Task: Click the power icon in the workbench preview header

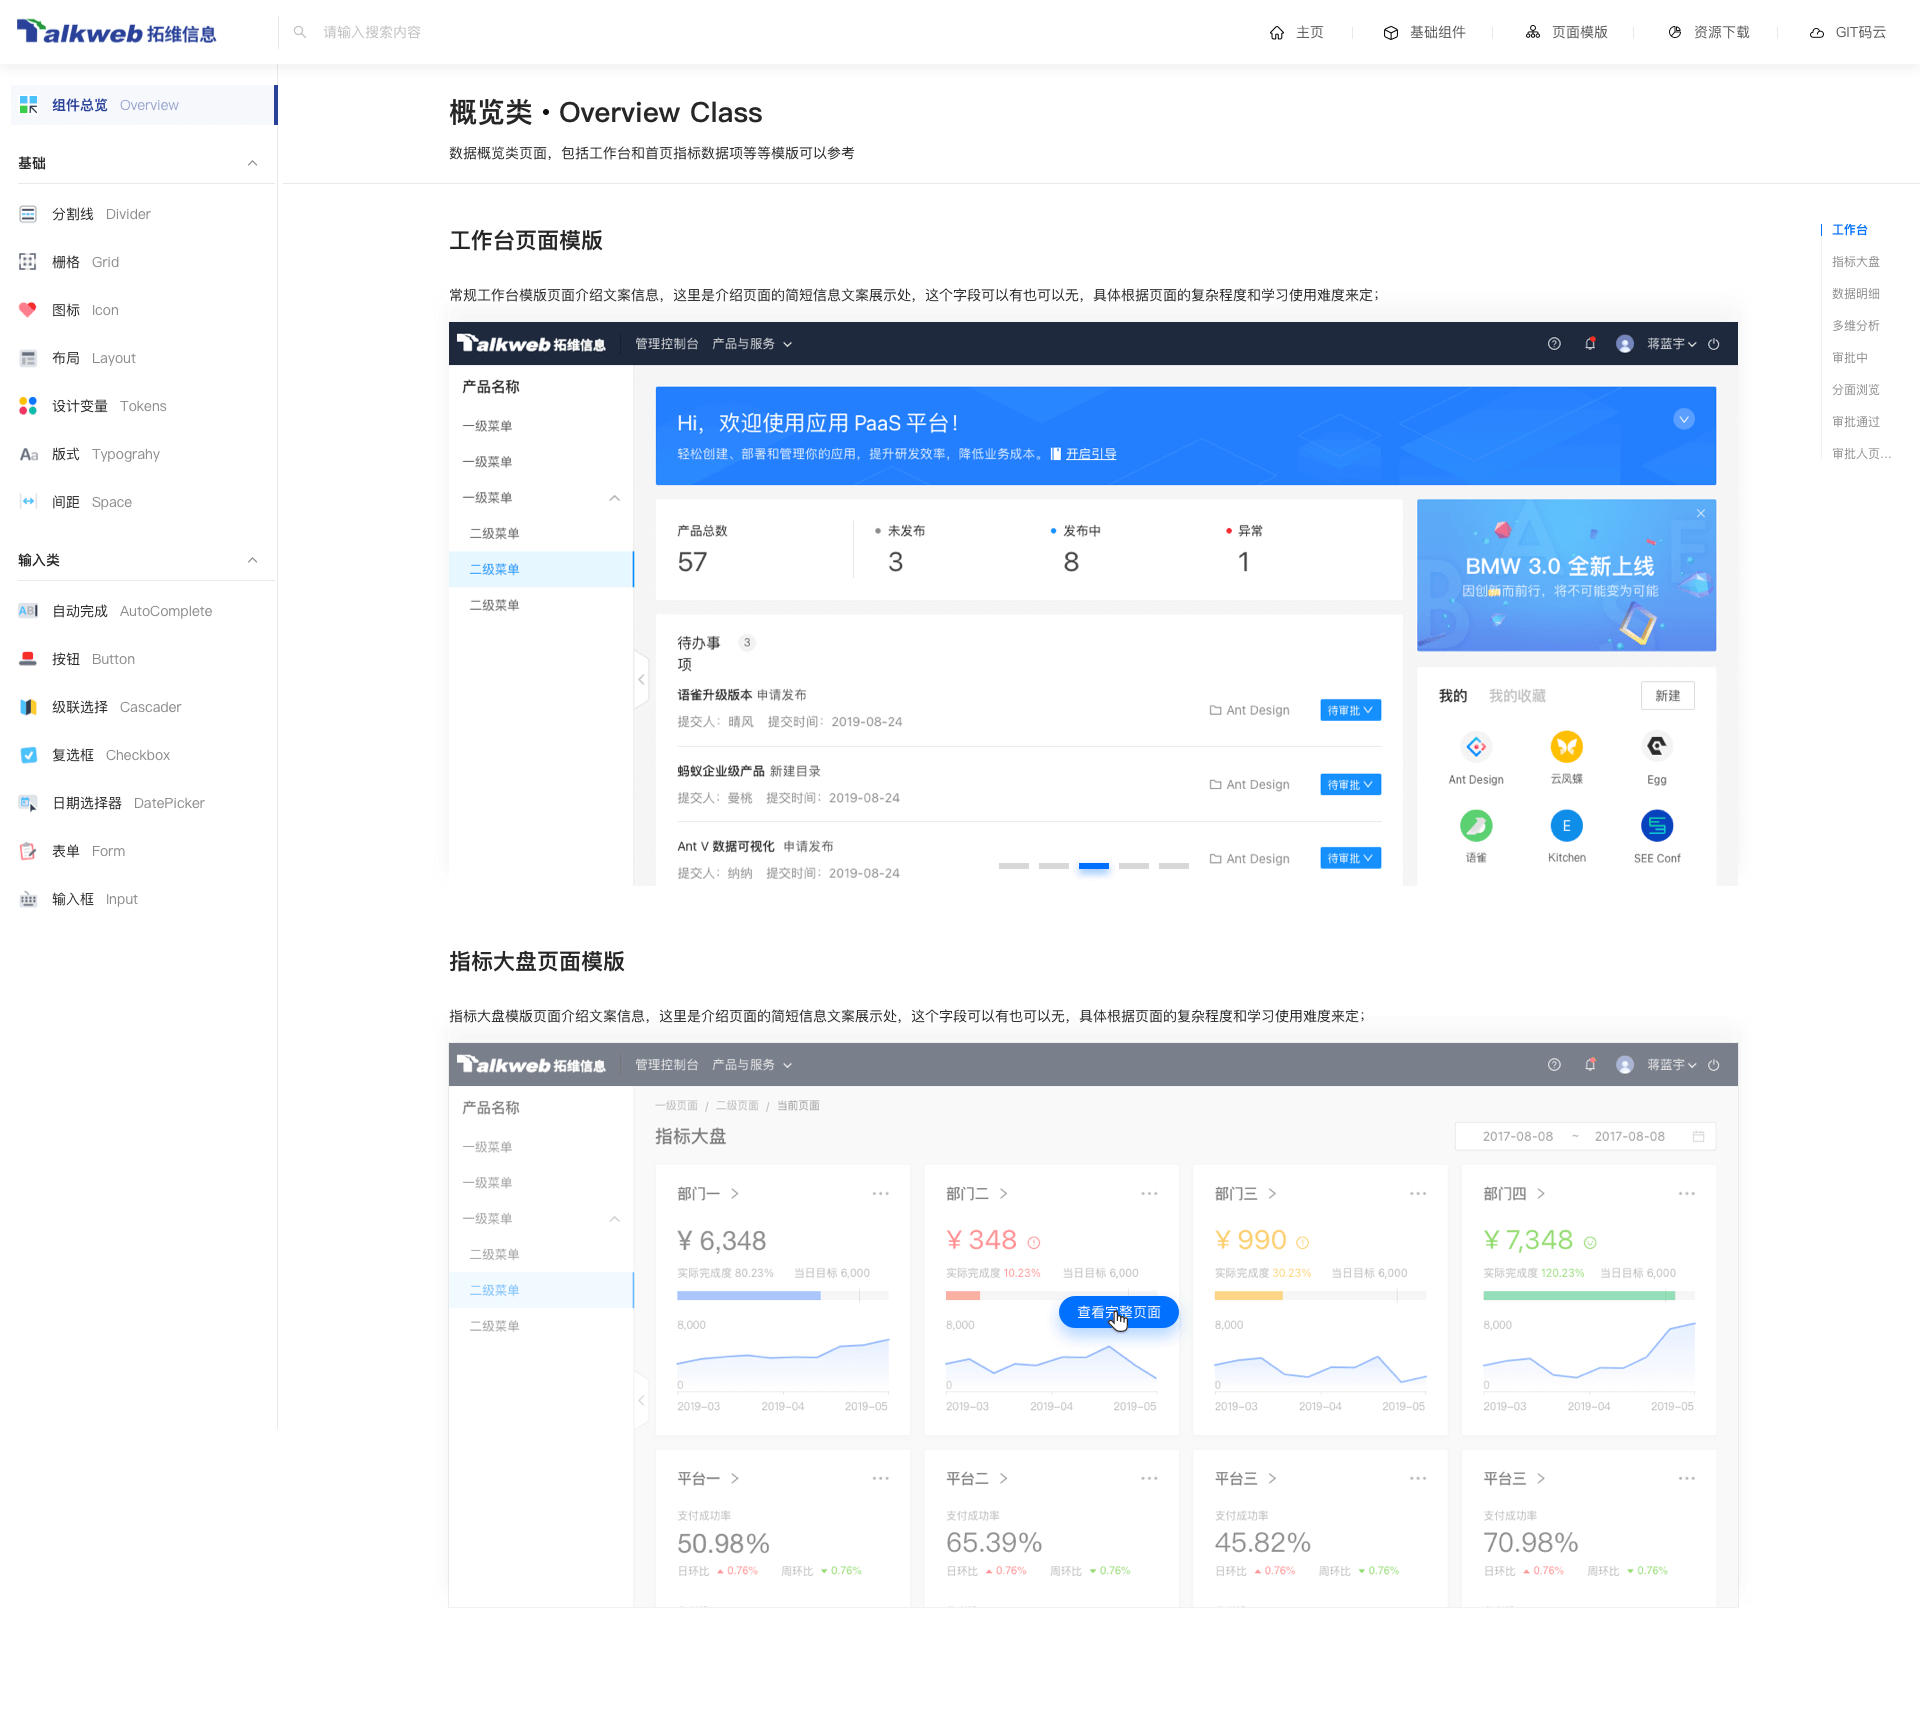Action: point(1714,344)
